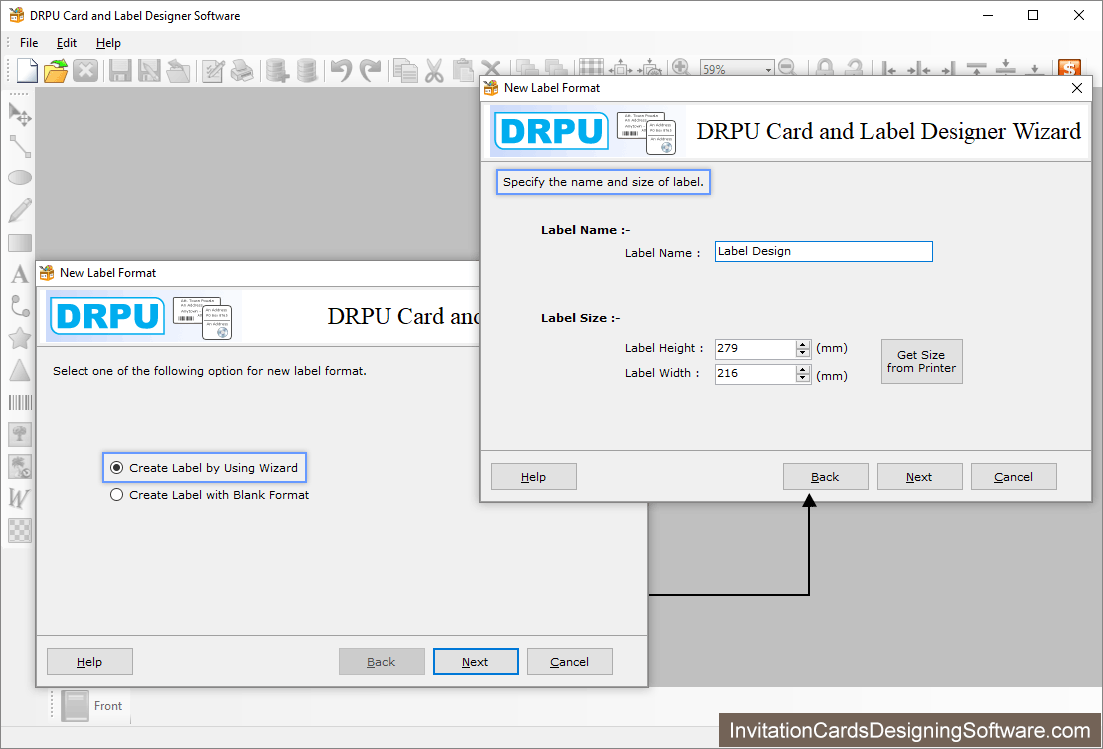Screen dimensions: 1103x749
Task: Click Cancel in the option selection dialog
Action: pos(570,662)
